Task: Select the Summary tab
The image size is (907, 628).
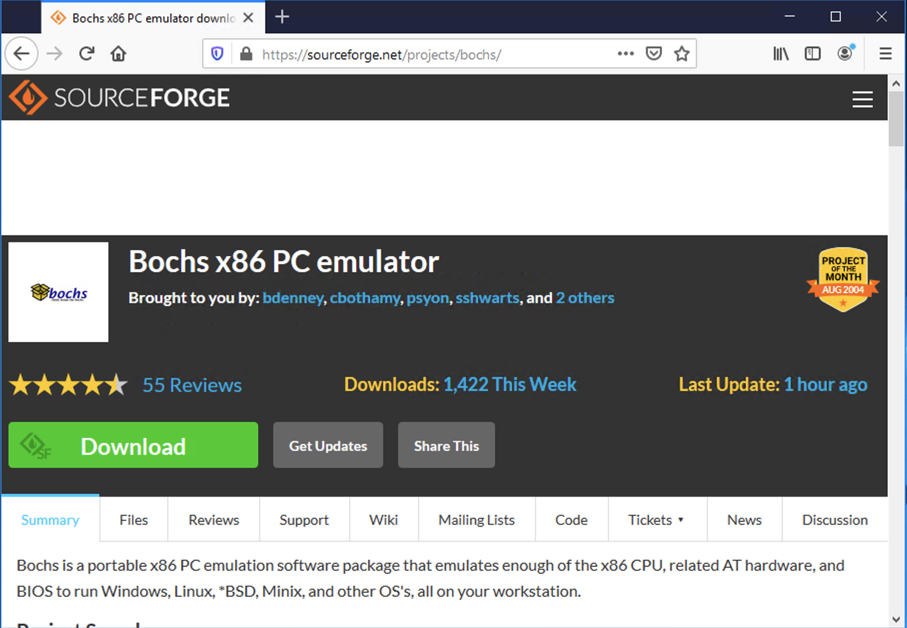Action: 50,519
